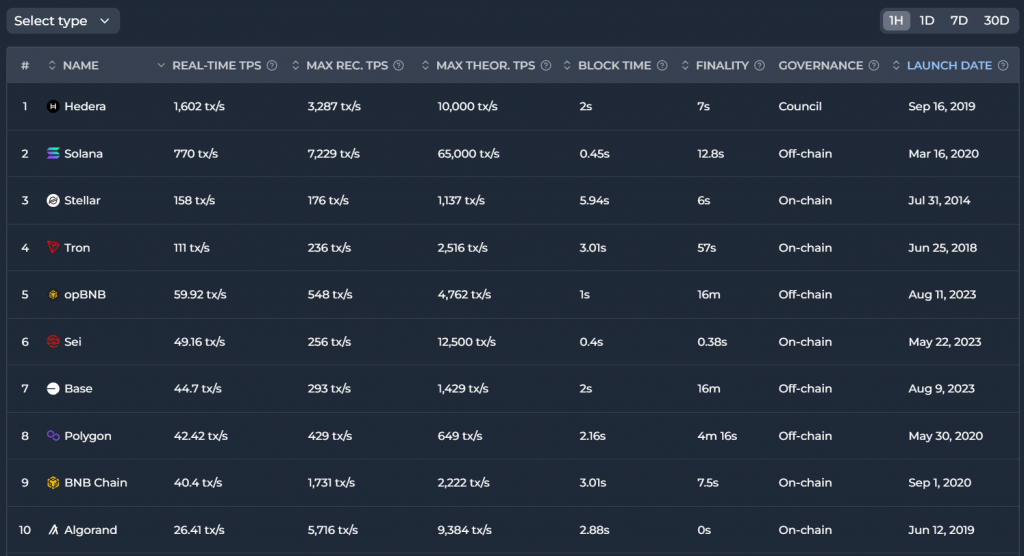Open the Hedera chain name link
1024x556 pixels.
[x=85, y=106]
